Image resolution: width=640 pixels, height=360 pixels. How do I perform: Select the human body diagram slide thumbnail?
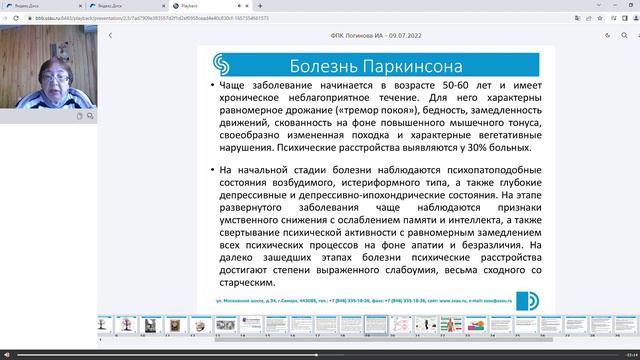451,325
